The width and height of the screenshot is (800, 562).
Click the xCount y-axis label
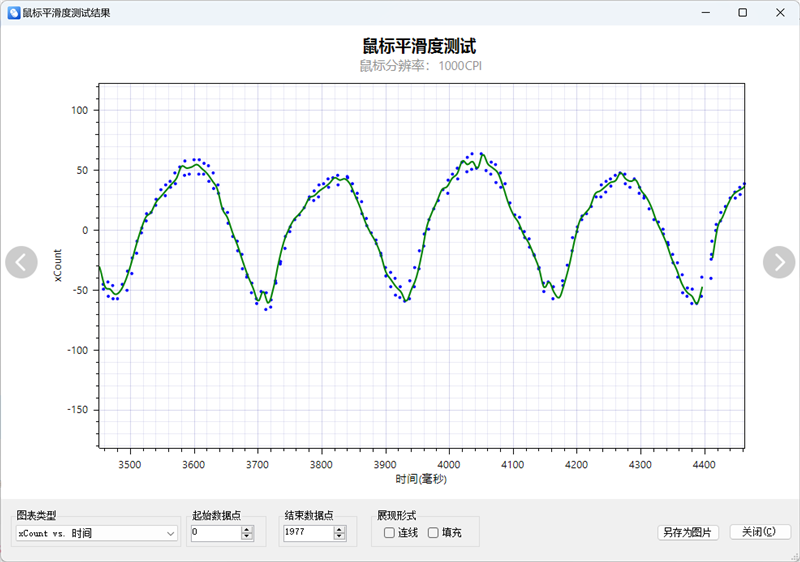[x=58, y=264]
